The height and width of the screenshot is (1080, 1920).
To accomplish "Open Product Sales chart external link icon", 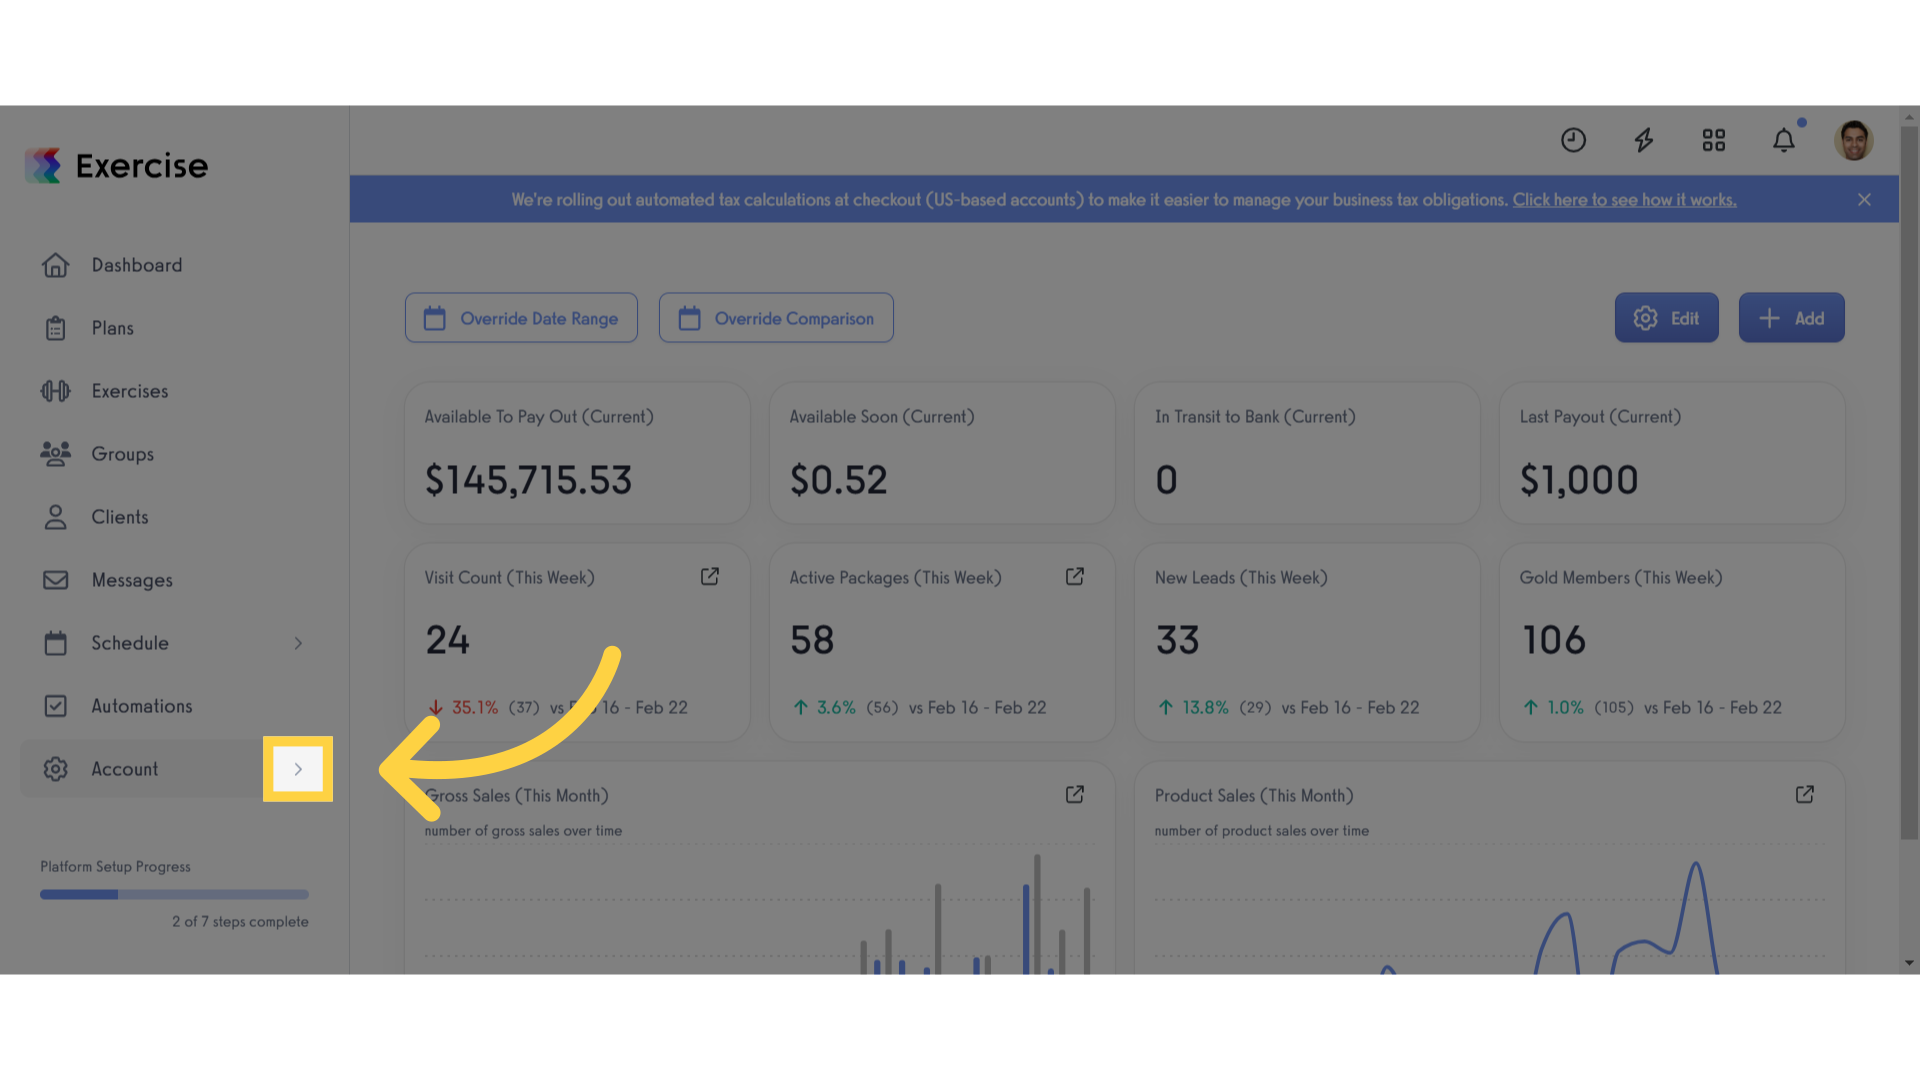I will (x=1805, y=795).
